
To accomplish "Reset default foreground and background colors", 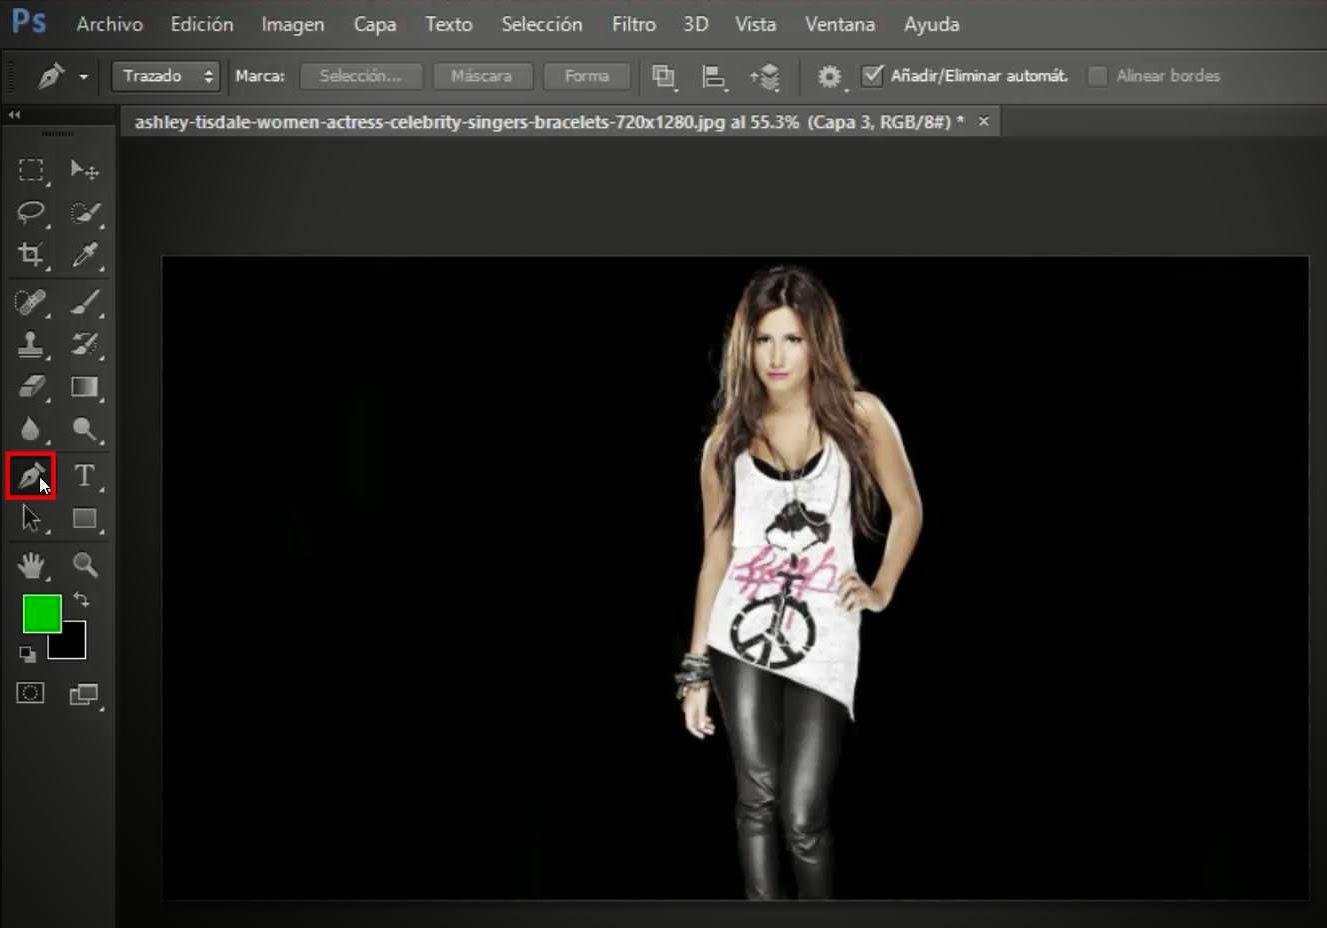I will tap(27, 654).
